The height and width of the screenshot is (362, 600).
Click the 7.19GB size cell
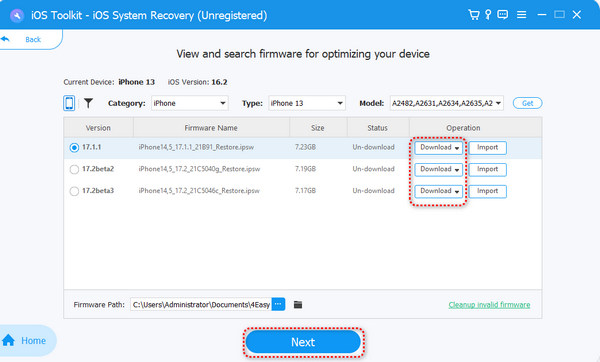tap(305, 169)
